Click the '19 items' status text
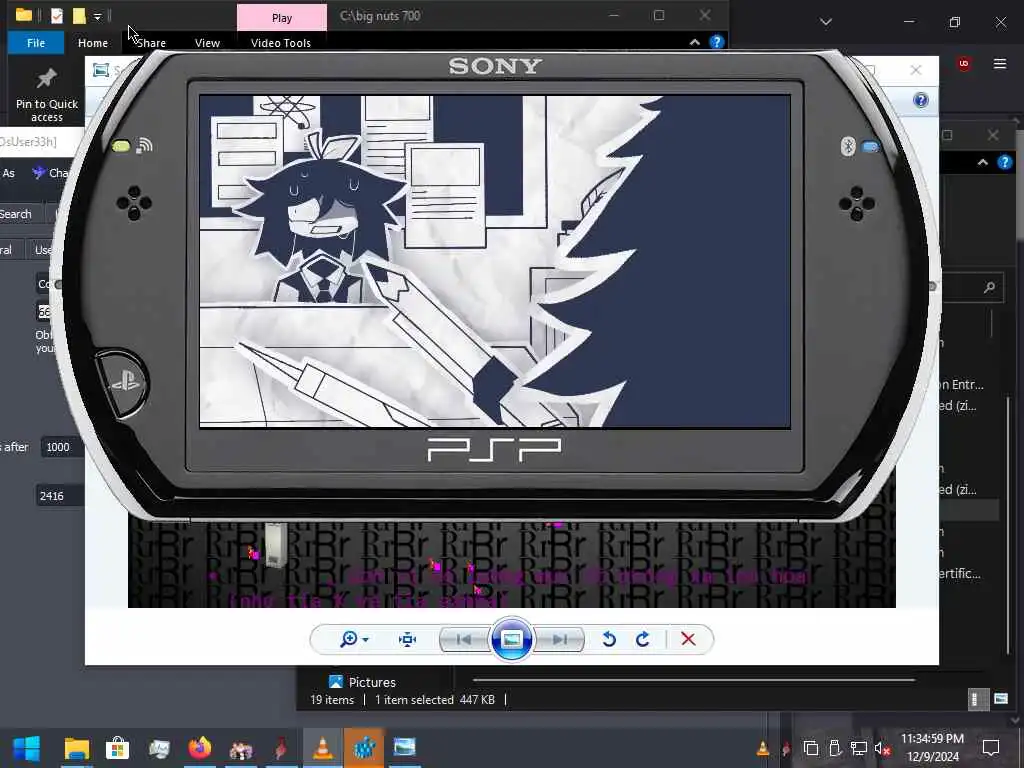The image size is (1024, 768). point(332,699)
